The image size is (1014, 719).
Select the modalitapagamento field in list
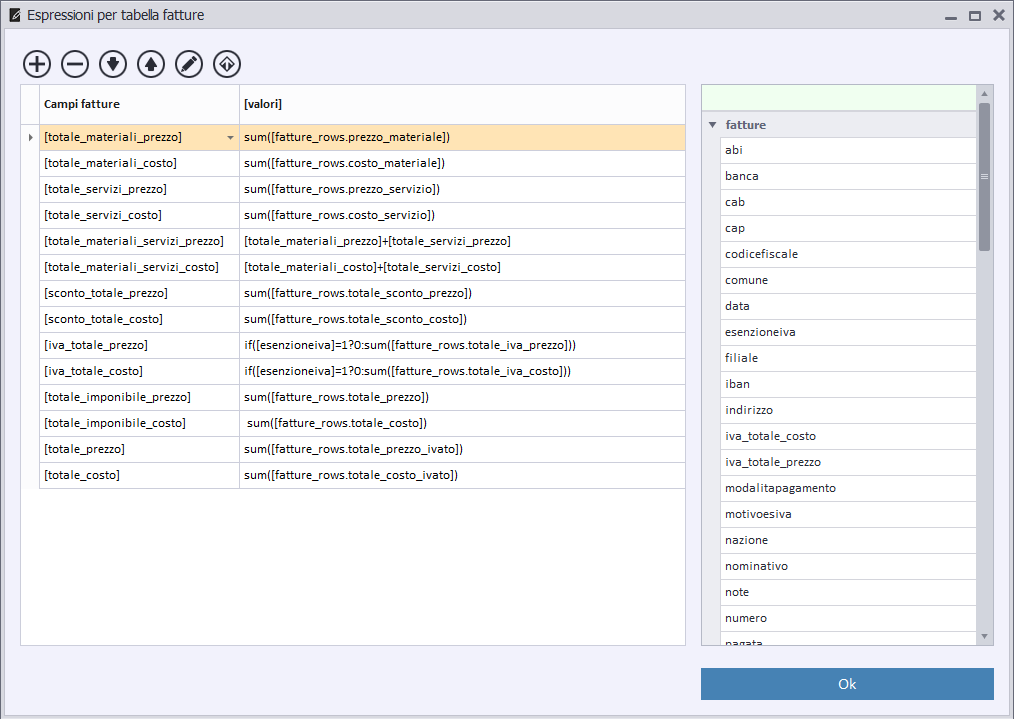pos(847,488)
